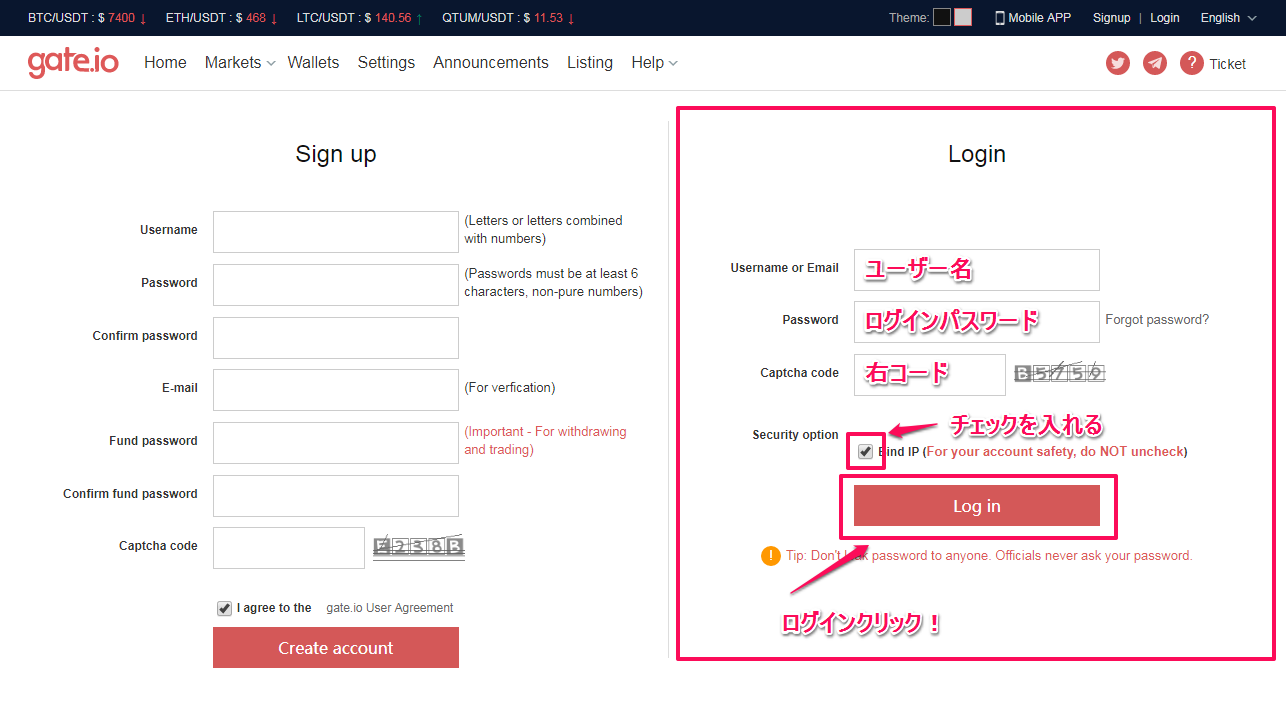Open the Listing menu item
The width and height of the screenshot is (1286, 710).
tap(590, 62)
